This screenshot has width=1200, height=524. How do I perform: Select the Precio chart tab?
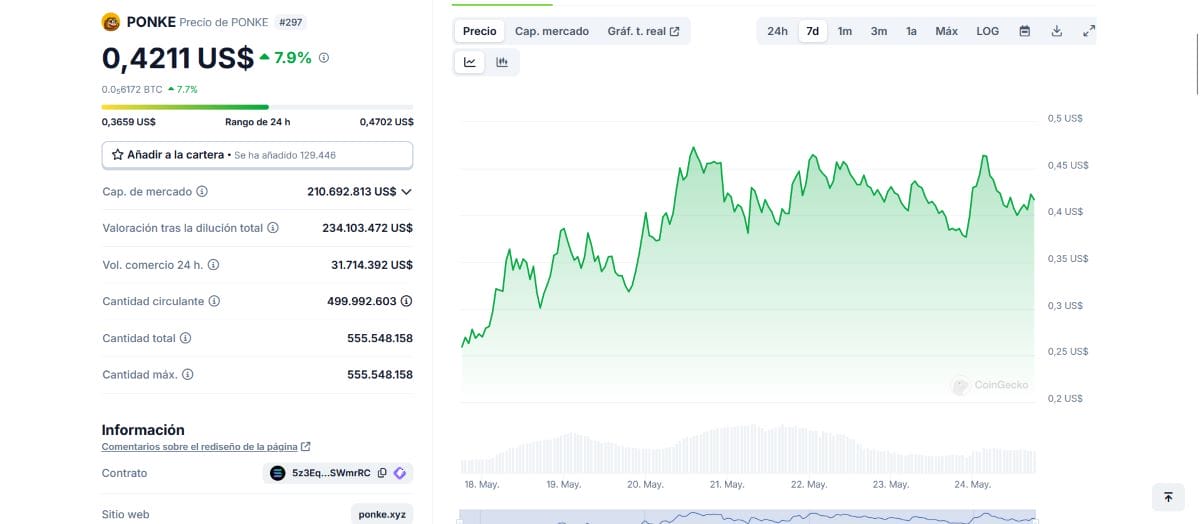(479, 31)
